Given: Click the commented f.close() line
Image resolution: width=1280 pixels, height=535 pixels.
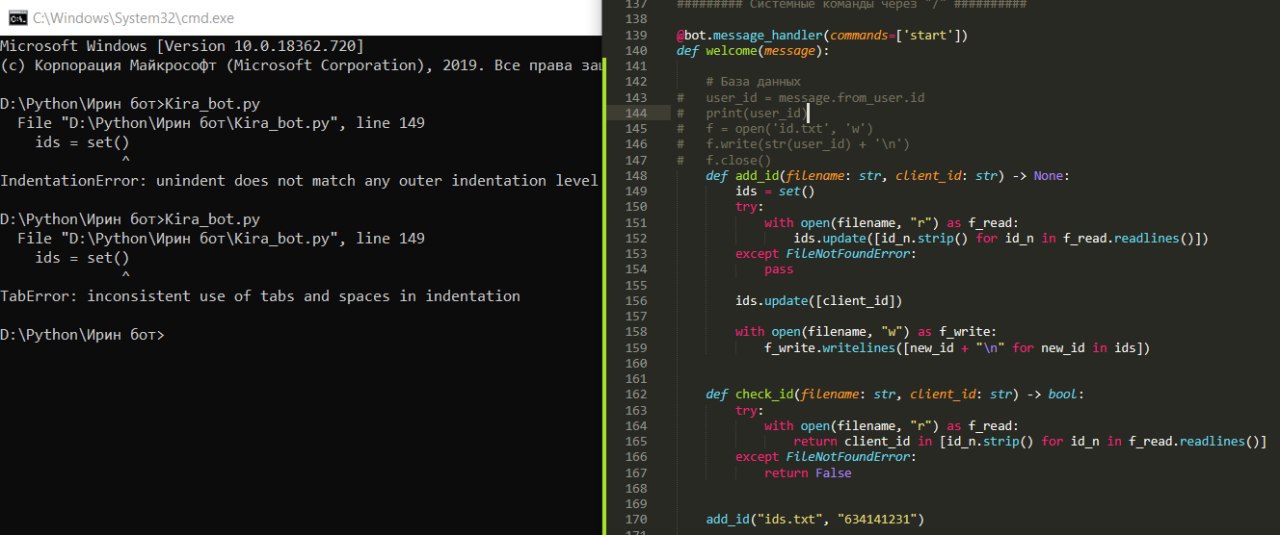Looking at the screenshot, I should (724, 160).
